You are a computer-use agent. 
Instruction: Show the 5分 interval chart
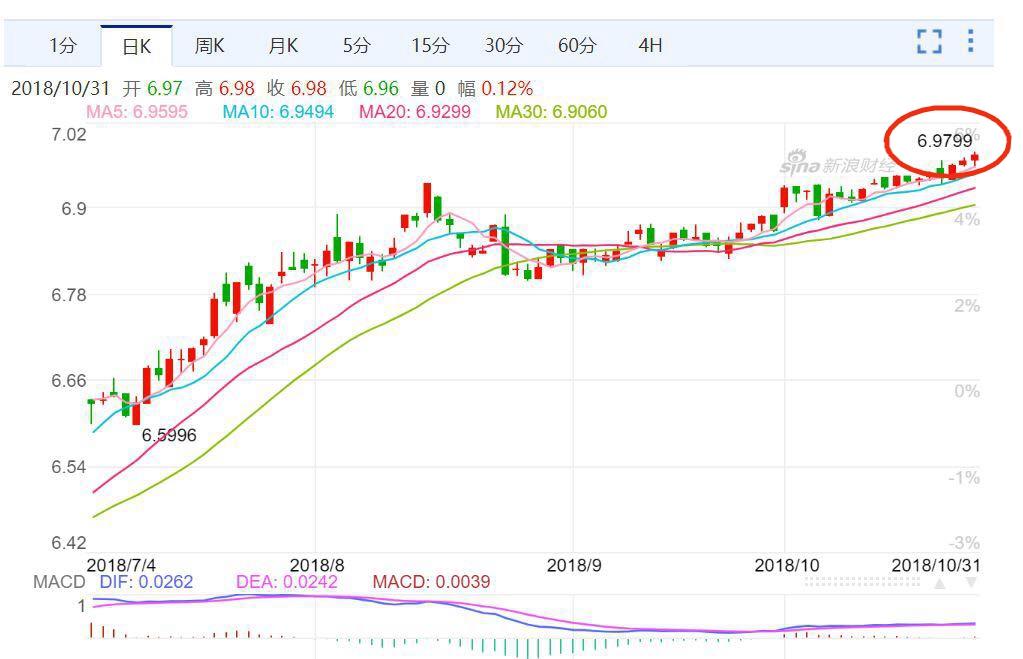357,46
